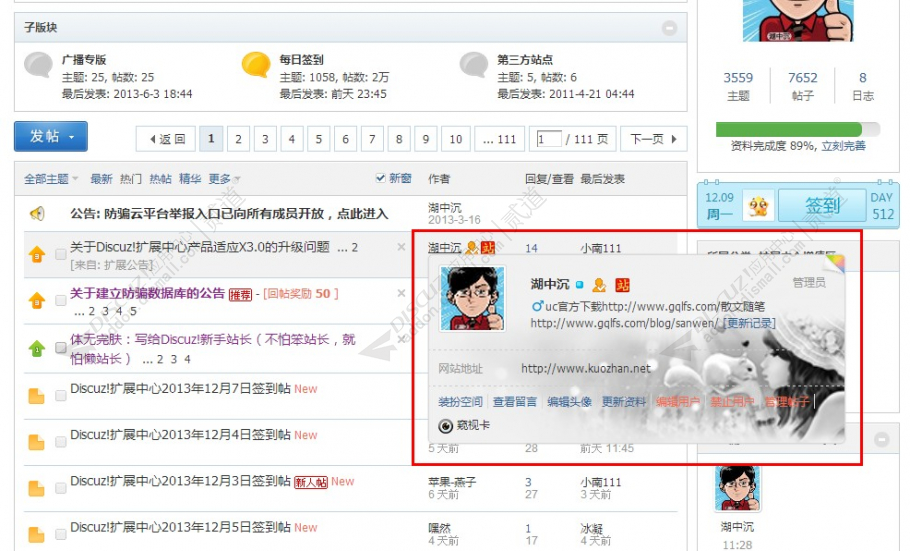
Task: Click the red 站 badge icon in popup
Action: click(622, 285)
